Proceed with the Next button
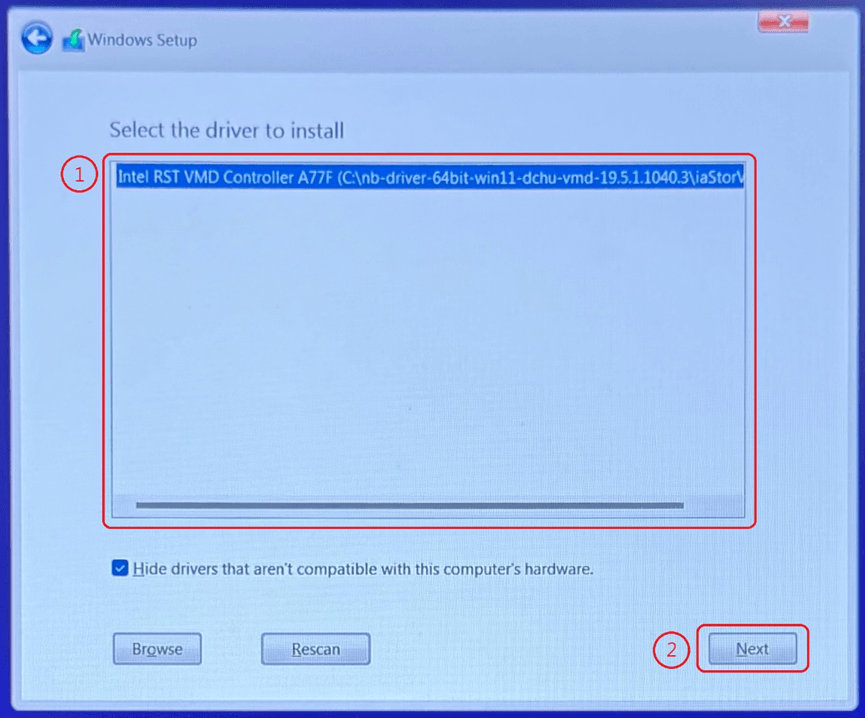The image size is (865, 718). (752, 649)
